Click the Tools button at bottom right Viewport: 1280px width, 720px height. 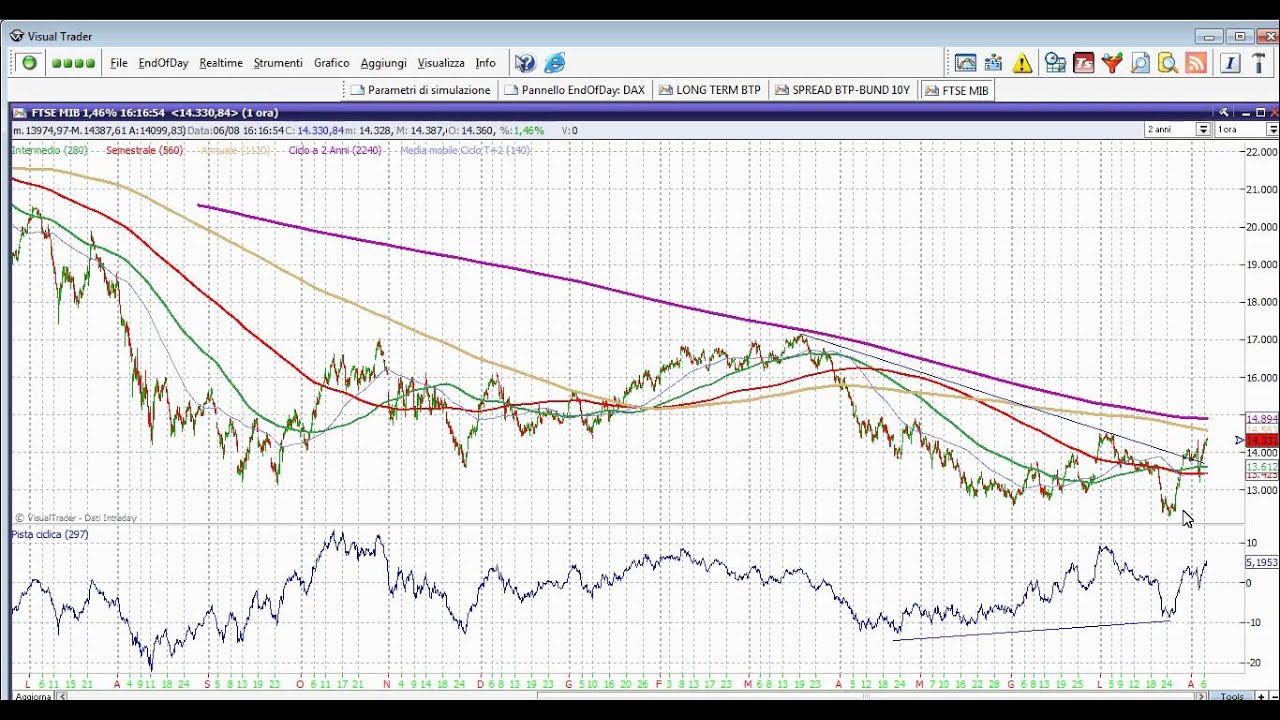point(1232,697)
